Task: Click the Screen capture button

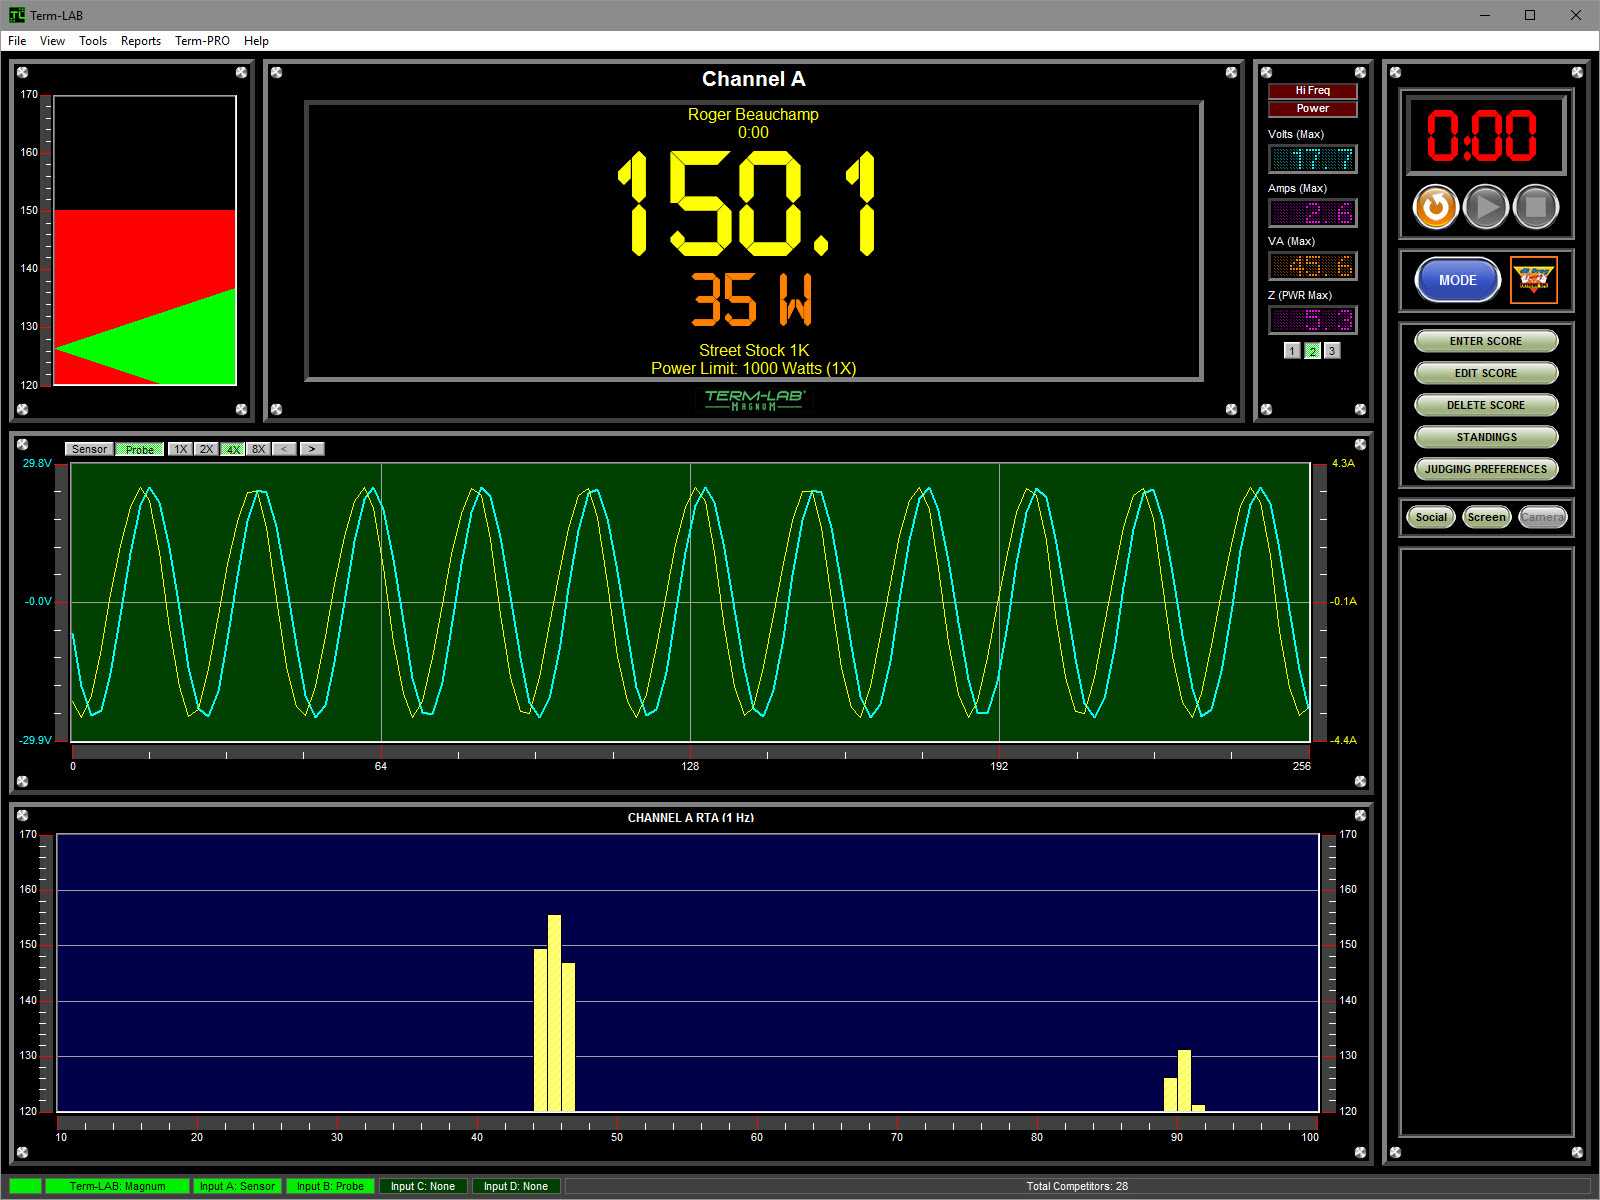Action: click(x=1486, y=517)
